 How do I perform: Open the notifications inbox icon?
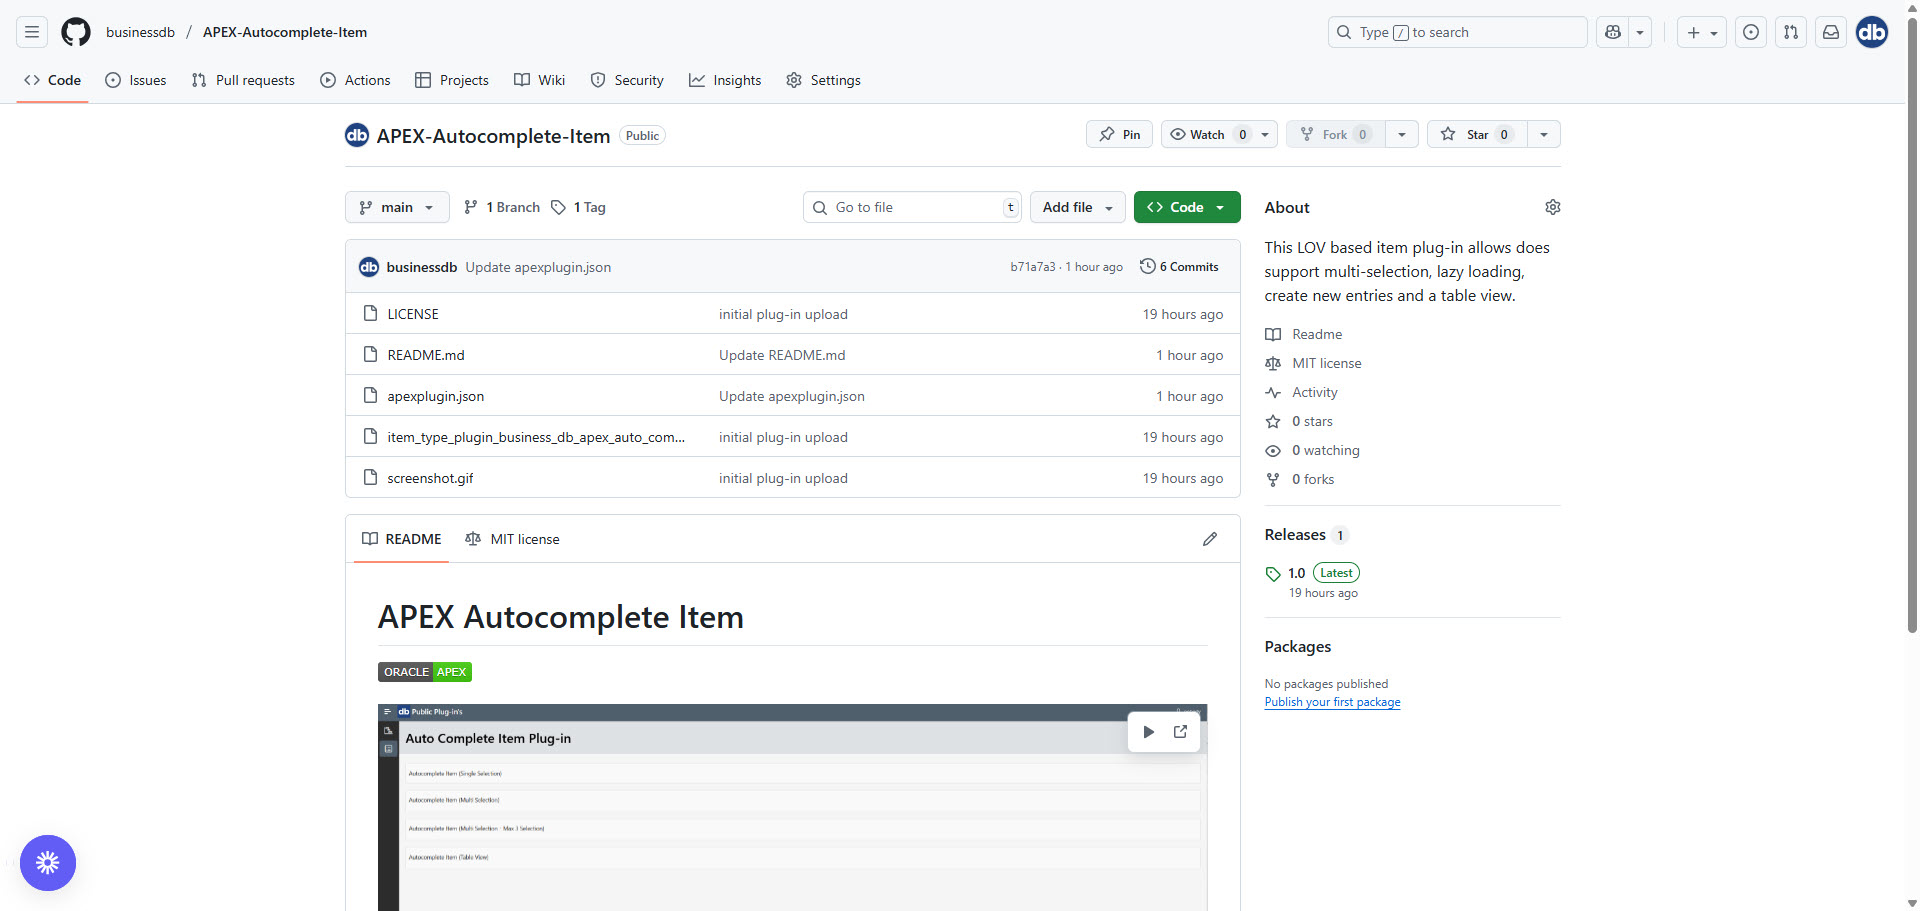1831,32
